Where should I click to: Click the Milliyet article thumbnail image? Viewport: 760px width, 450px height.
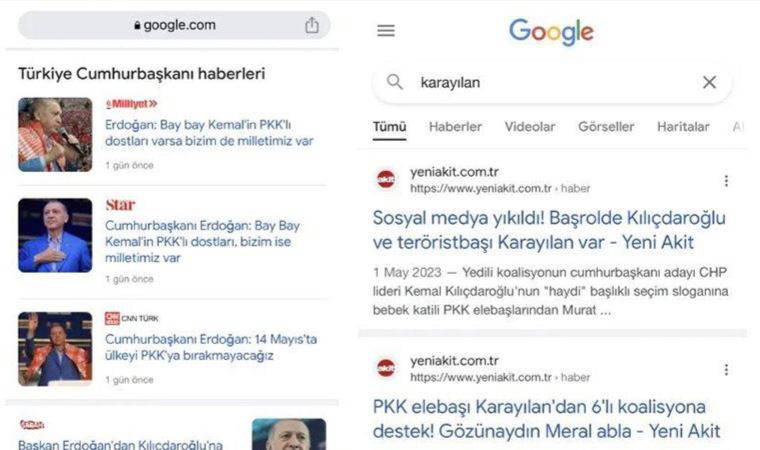(x=55, y=135)
